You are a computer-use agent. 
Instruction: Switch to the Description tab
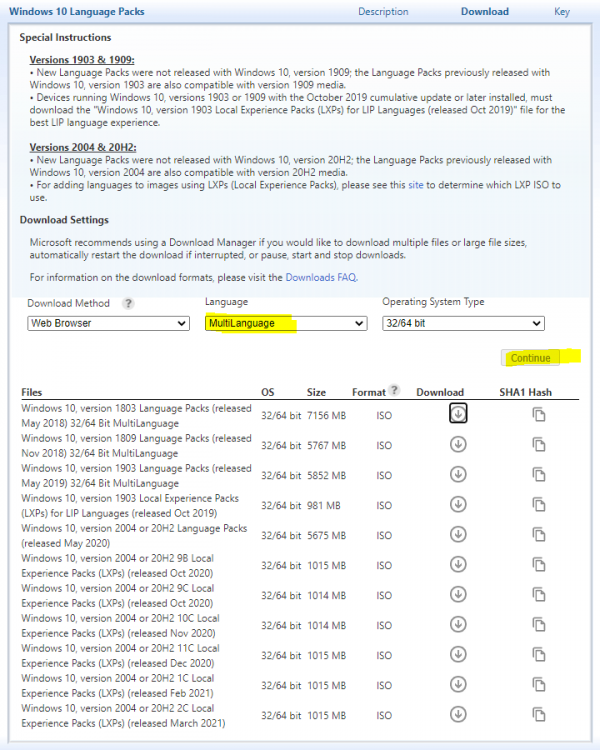383,11
